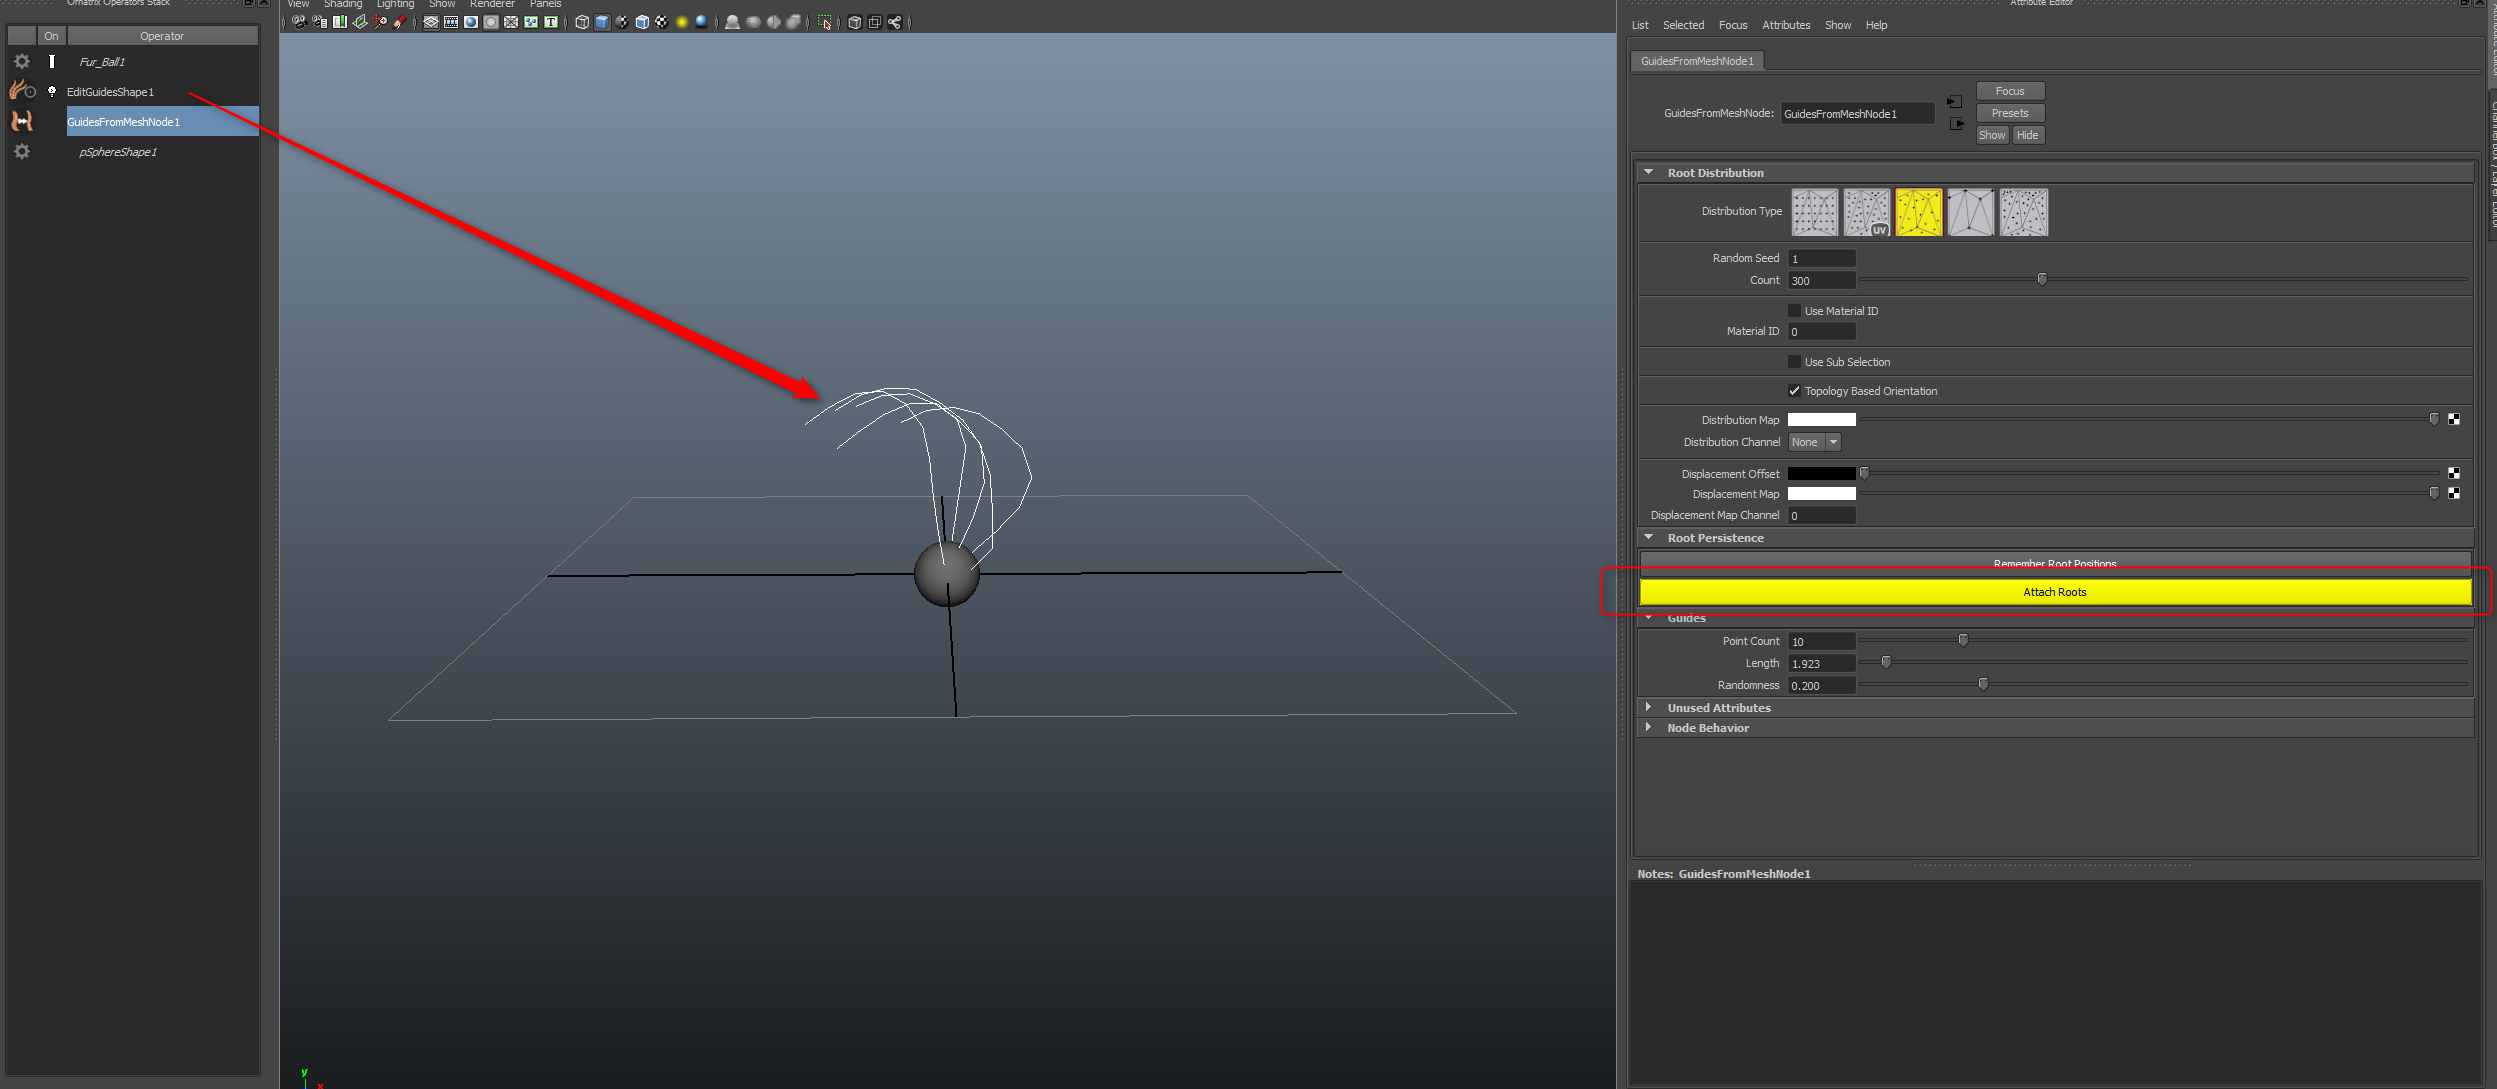Viewport: 2497px width, 1089px height.
Task: Click the Presets button
Action: (x=2009, y=113)
